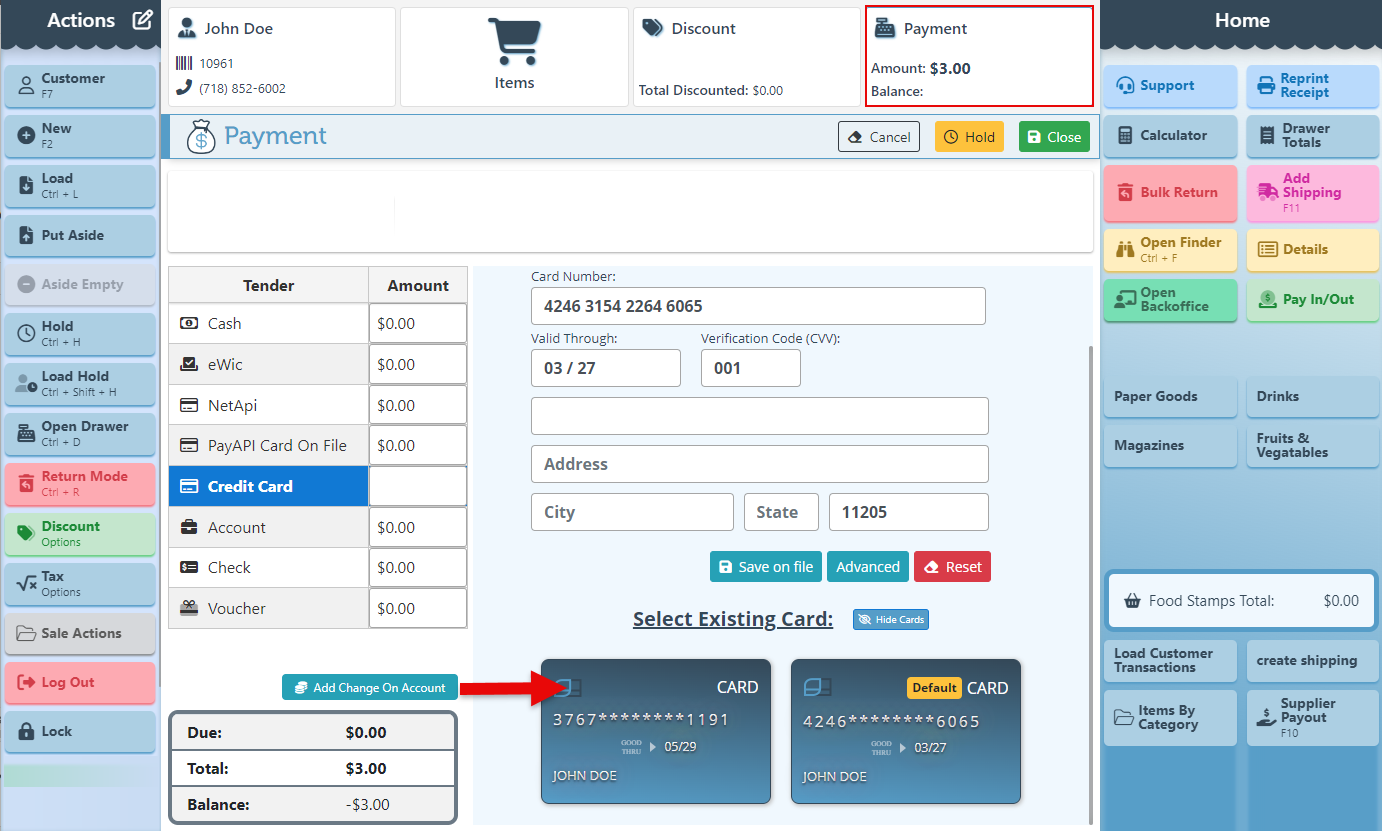Click the Save on file button
The height and width of the screenshot is (831, 1382).
tap(765, 567)
